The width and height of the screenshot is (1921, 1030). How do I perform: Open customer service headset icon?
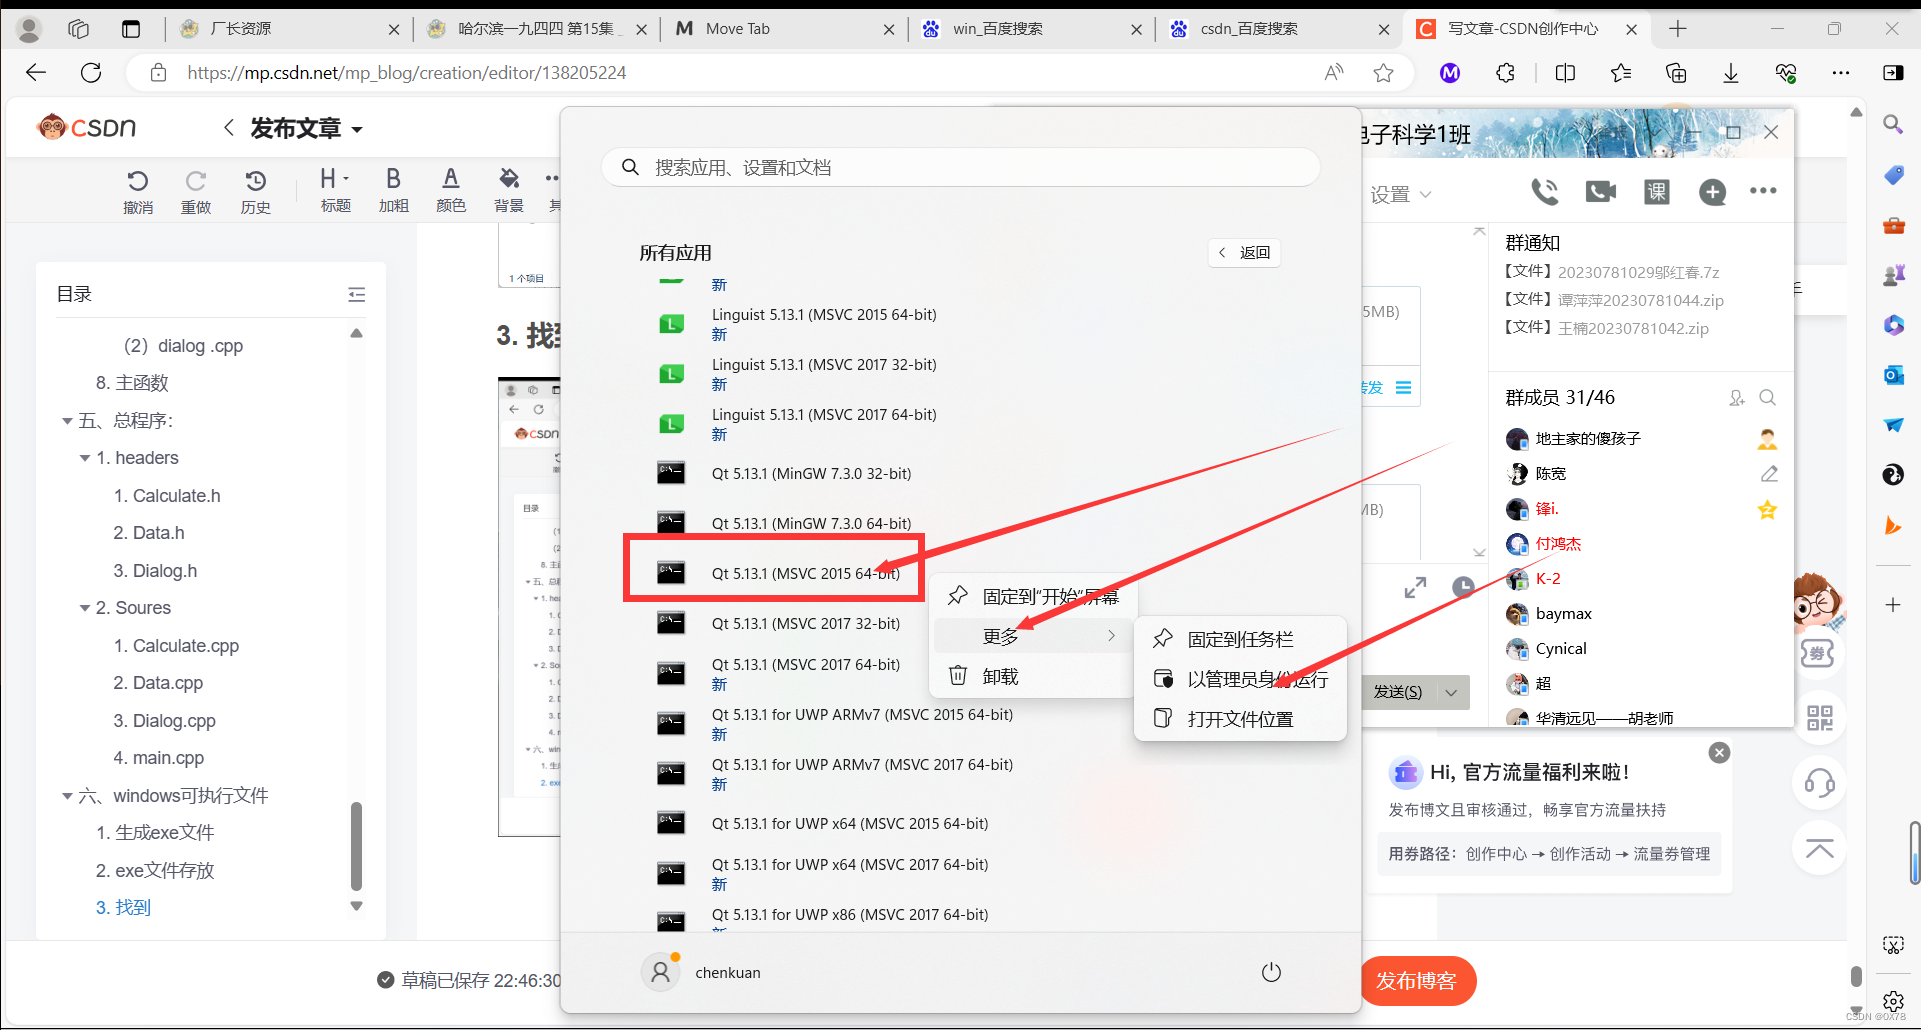tap(1820, 783)
